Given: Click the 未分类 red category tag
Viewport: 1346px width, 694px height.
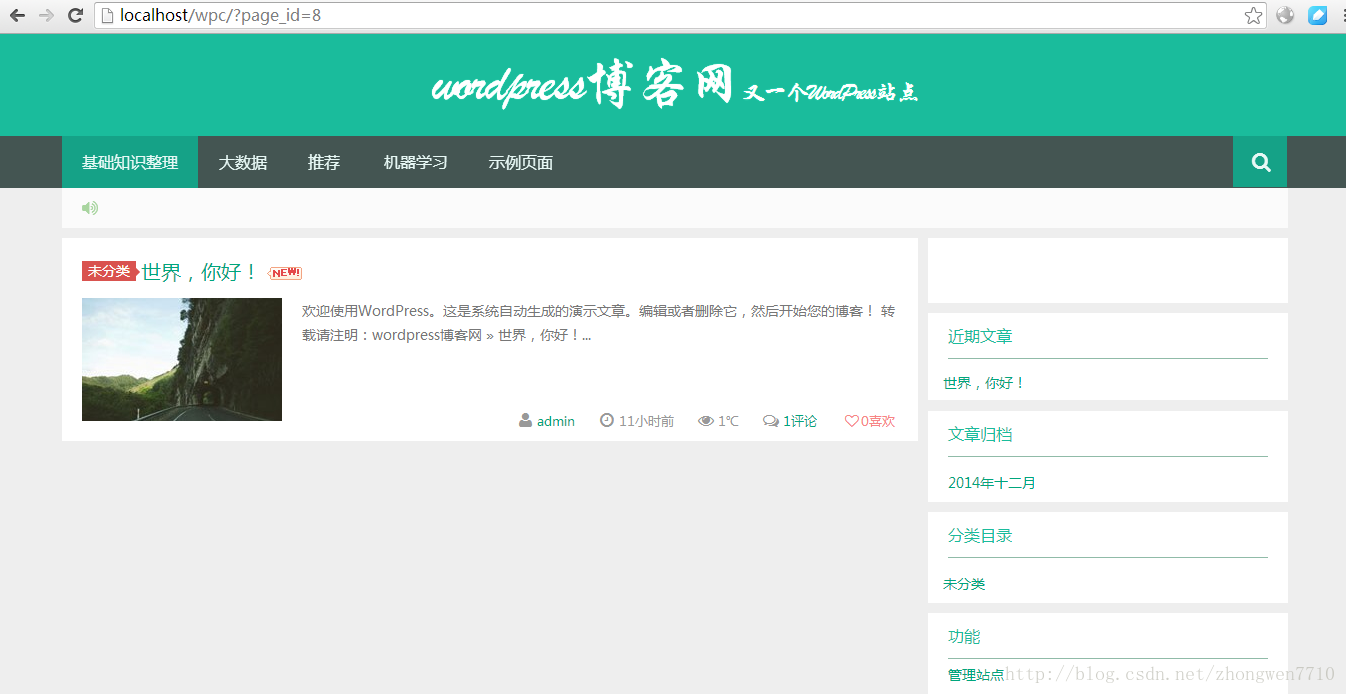Looking at the screenshot, I should (109, 271).
